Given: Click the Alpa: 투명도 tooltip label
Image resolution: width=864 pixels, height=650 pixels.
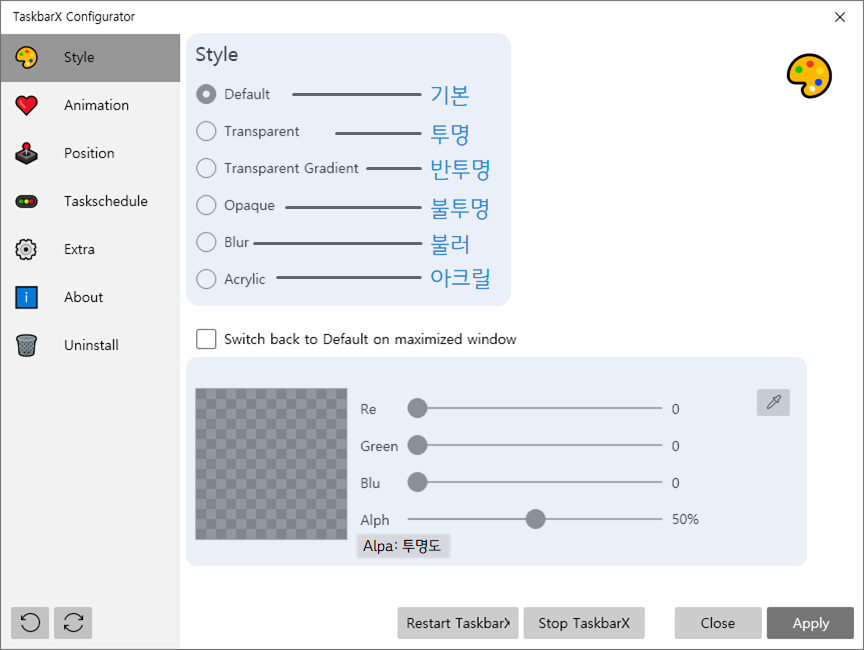Looking at the screenshot, I should pyautogui.click(x=403, y=546).
